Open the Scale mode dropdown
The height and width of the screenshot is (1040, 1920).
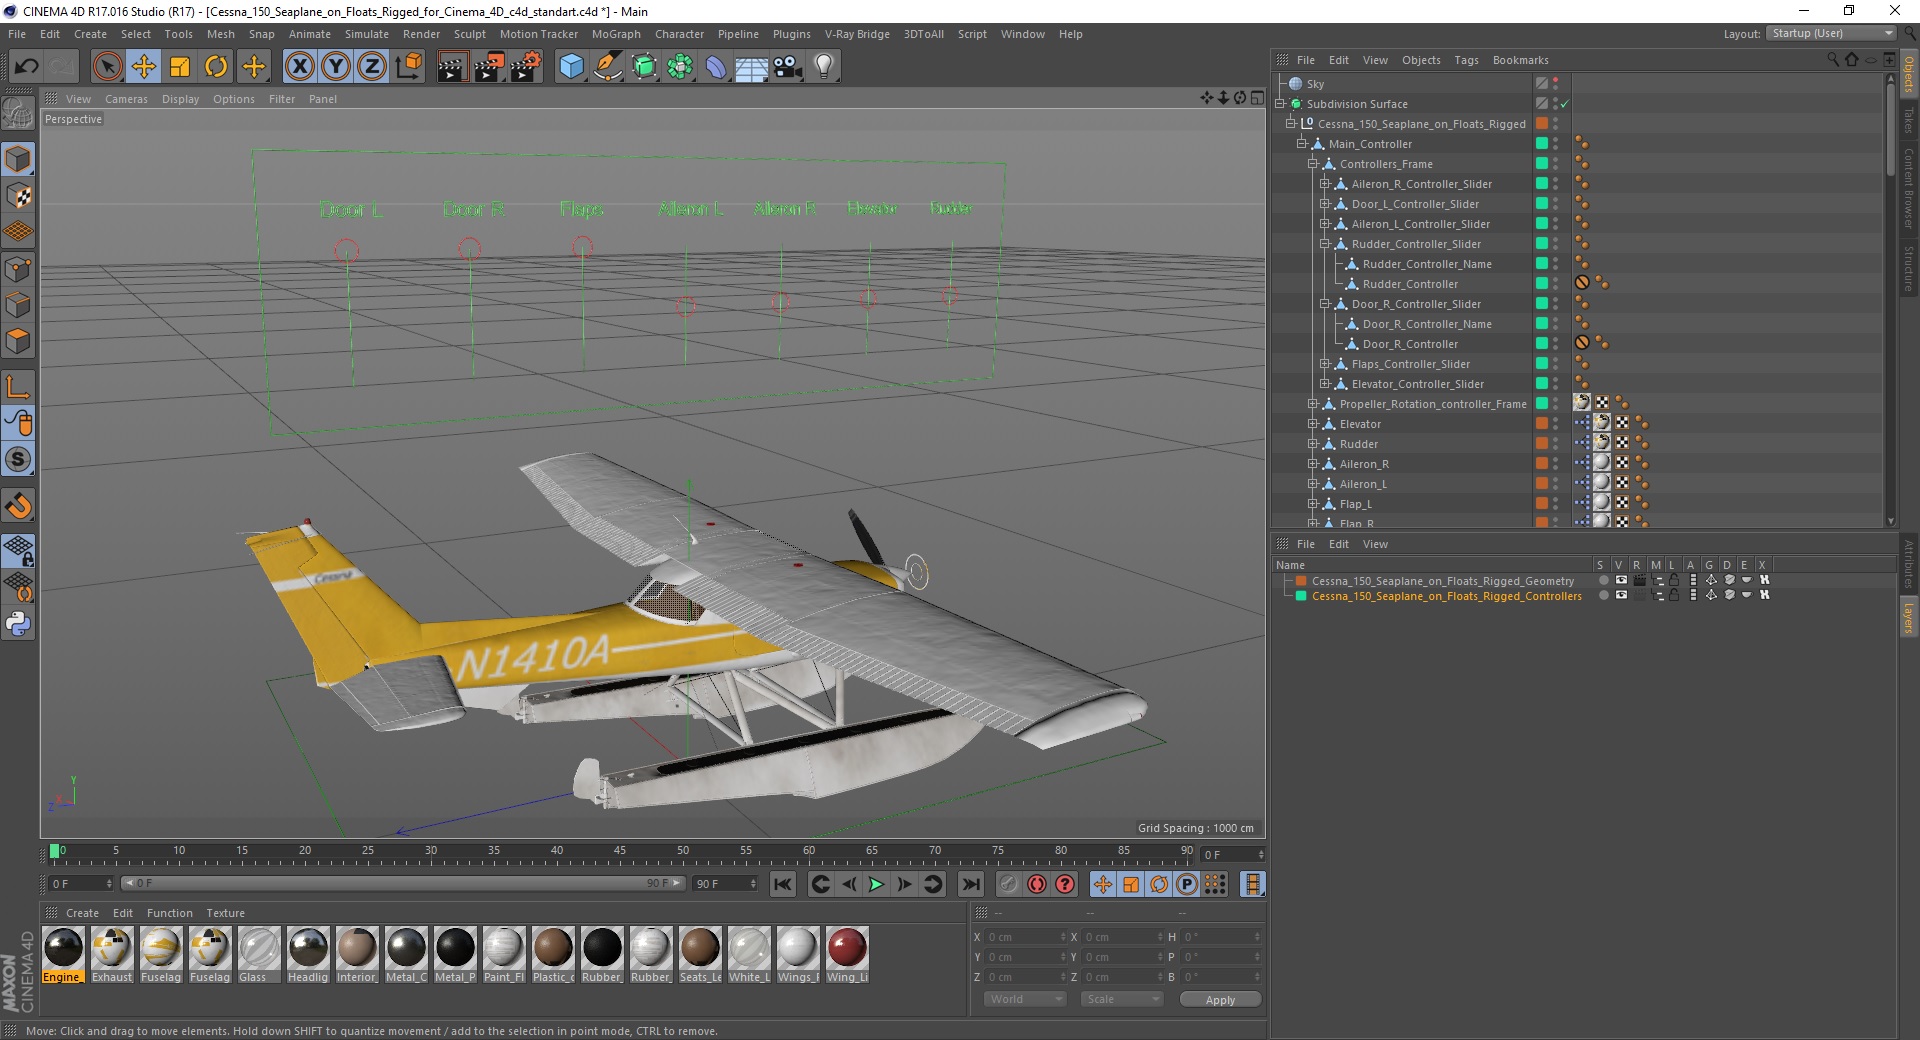(x=1122, y=999)
